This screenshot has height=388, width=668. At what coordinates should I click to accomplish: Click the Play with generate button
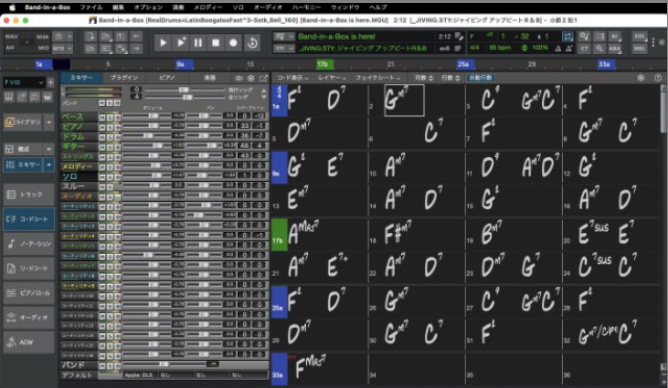pos(181,43)
